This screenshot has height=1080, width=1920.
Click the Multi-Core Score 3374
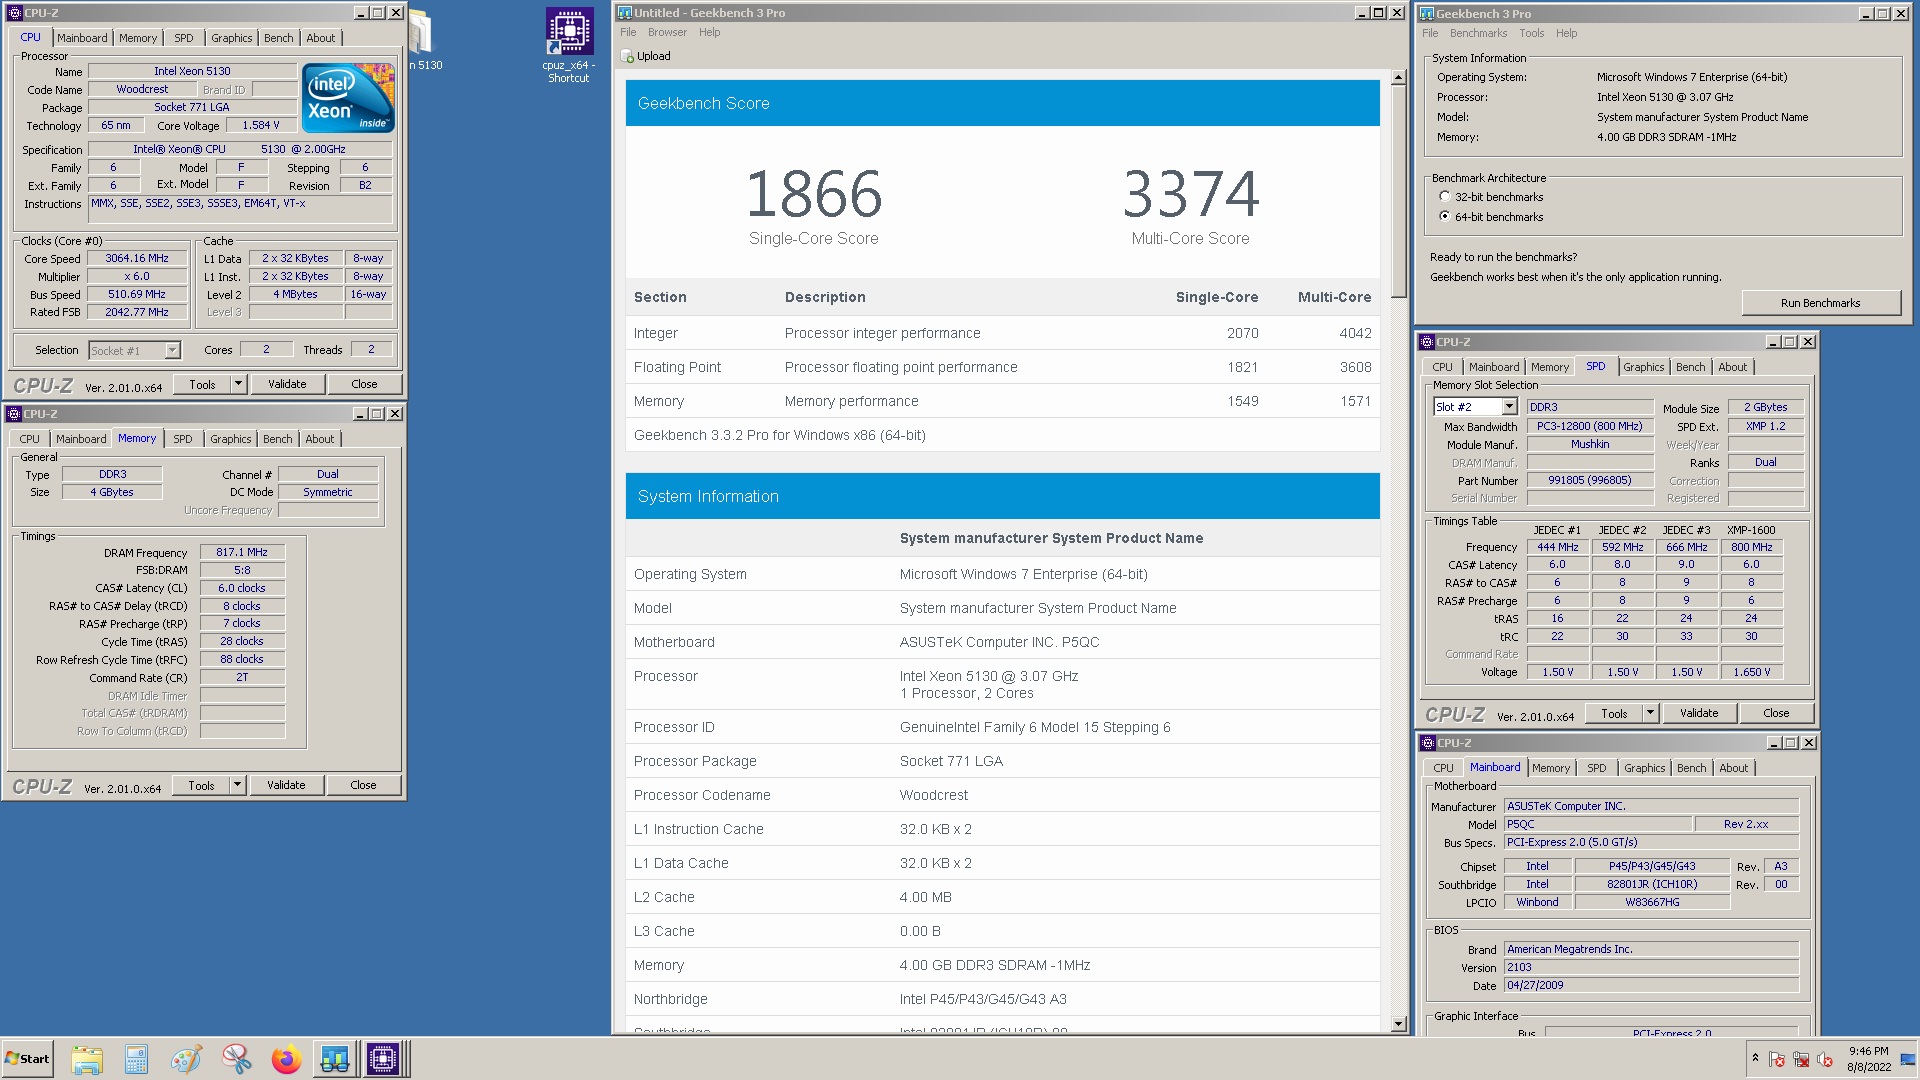(1190, 193)
